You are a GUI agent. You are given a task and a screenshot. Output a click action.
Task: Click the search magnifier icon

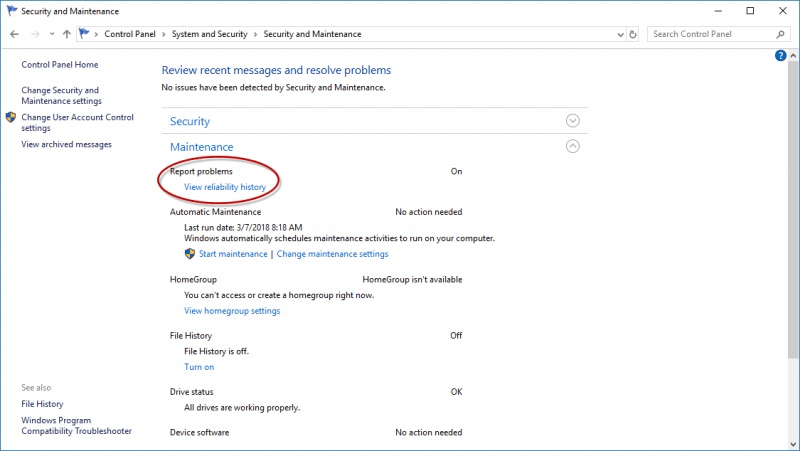pyautogui.click(x=780, y=34)
